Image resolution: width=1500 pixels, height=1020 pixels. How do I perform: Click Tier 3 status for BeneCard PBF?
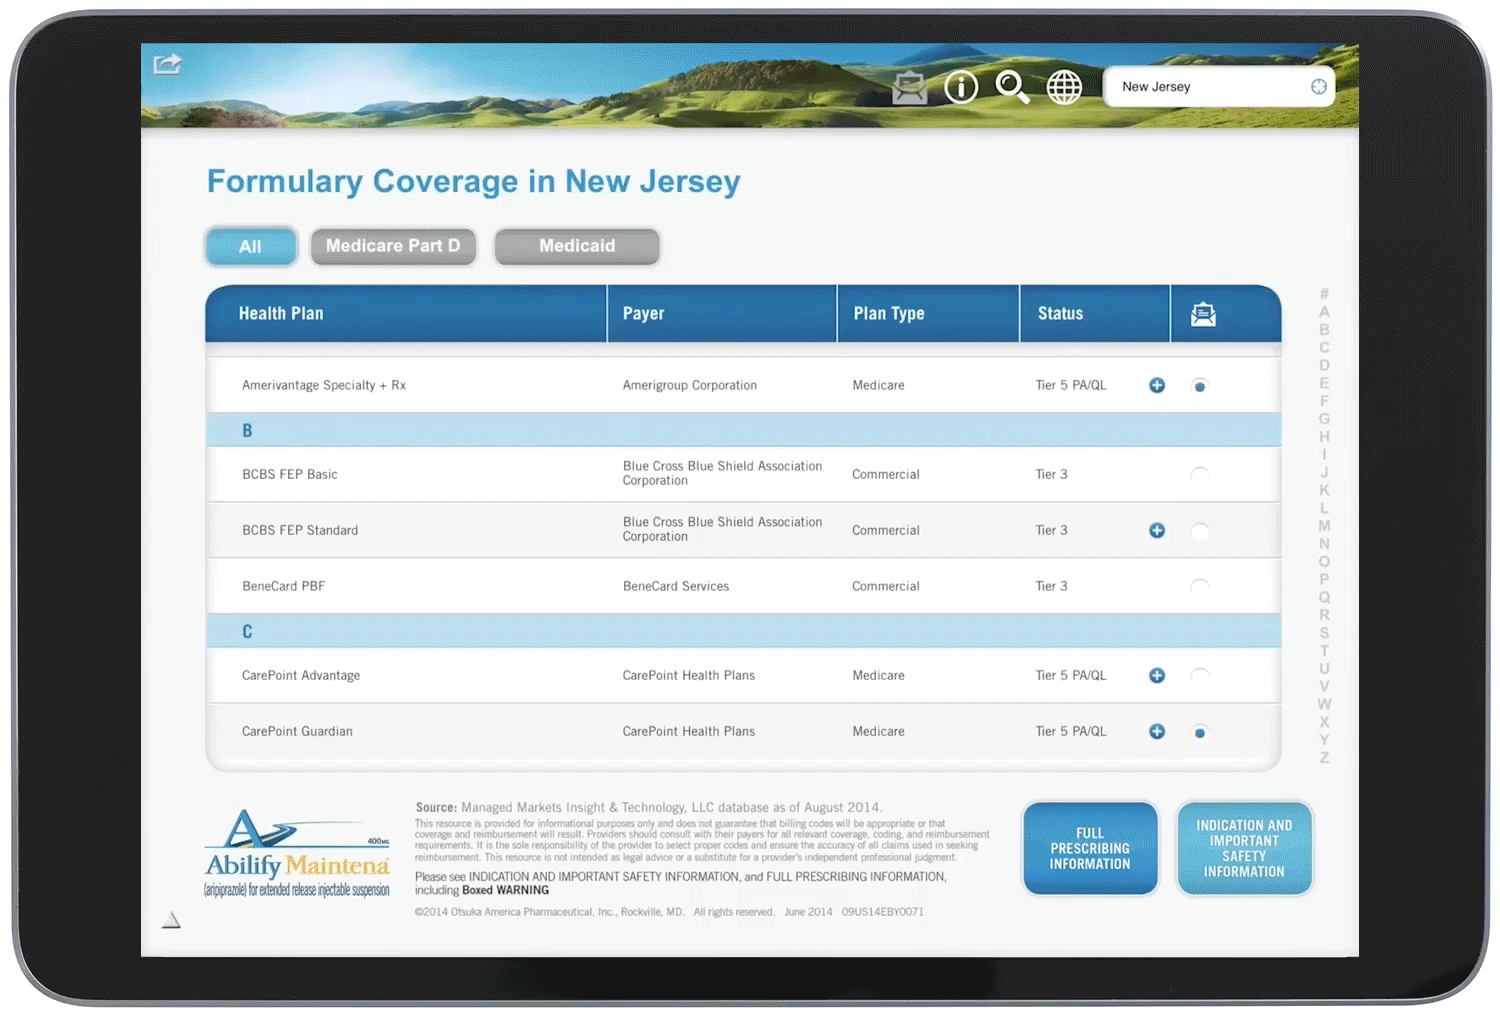[x=1051, y=586]
